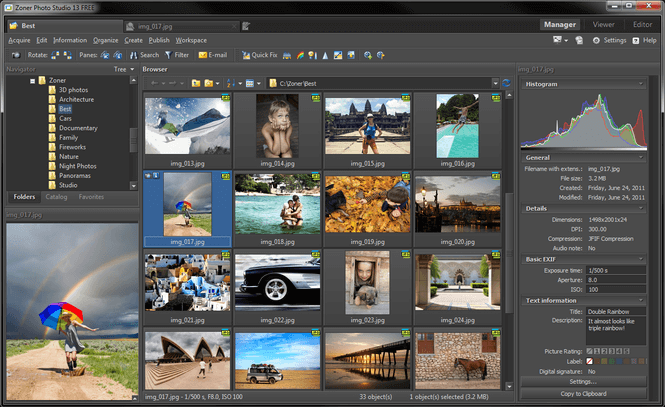The width and height of the screenshot is (665, 407).
Task: Select the 'no label' crossed box
Action: tap(588, 361)
